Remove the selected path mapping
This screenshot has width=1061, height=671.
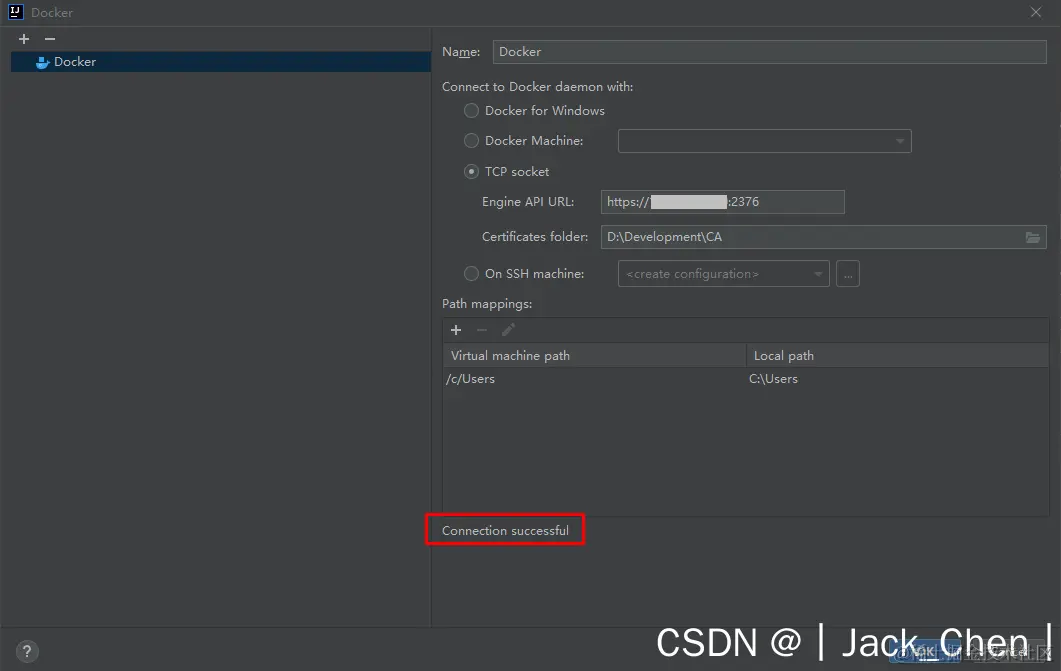(482, 330)
